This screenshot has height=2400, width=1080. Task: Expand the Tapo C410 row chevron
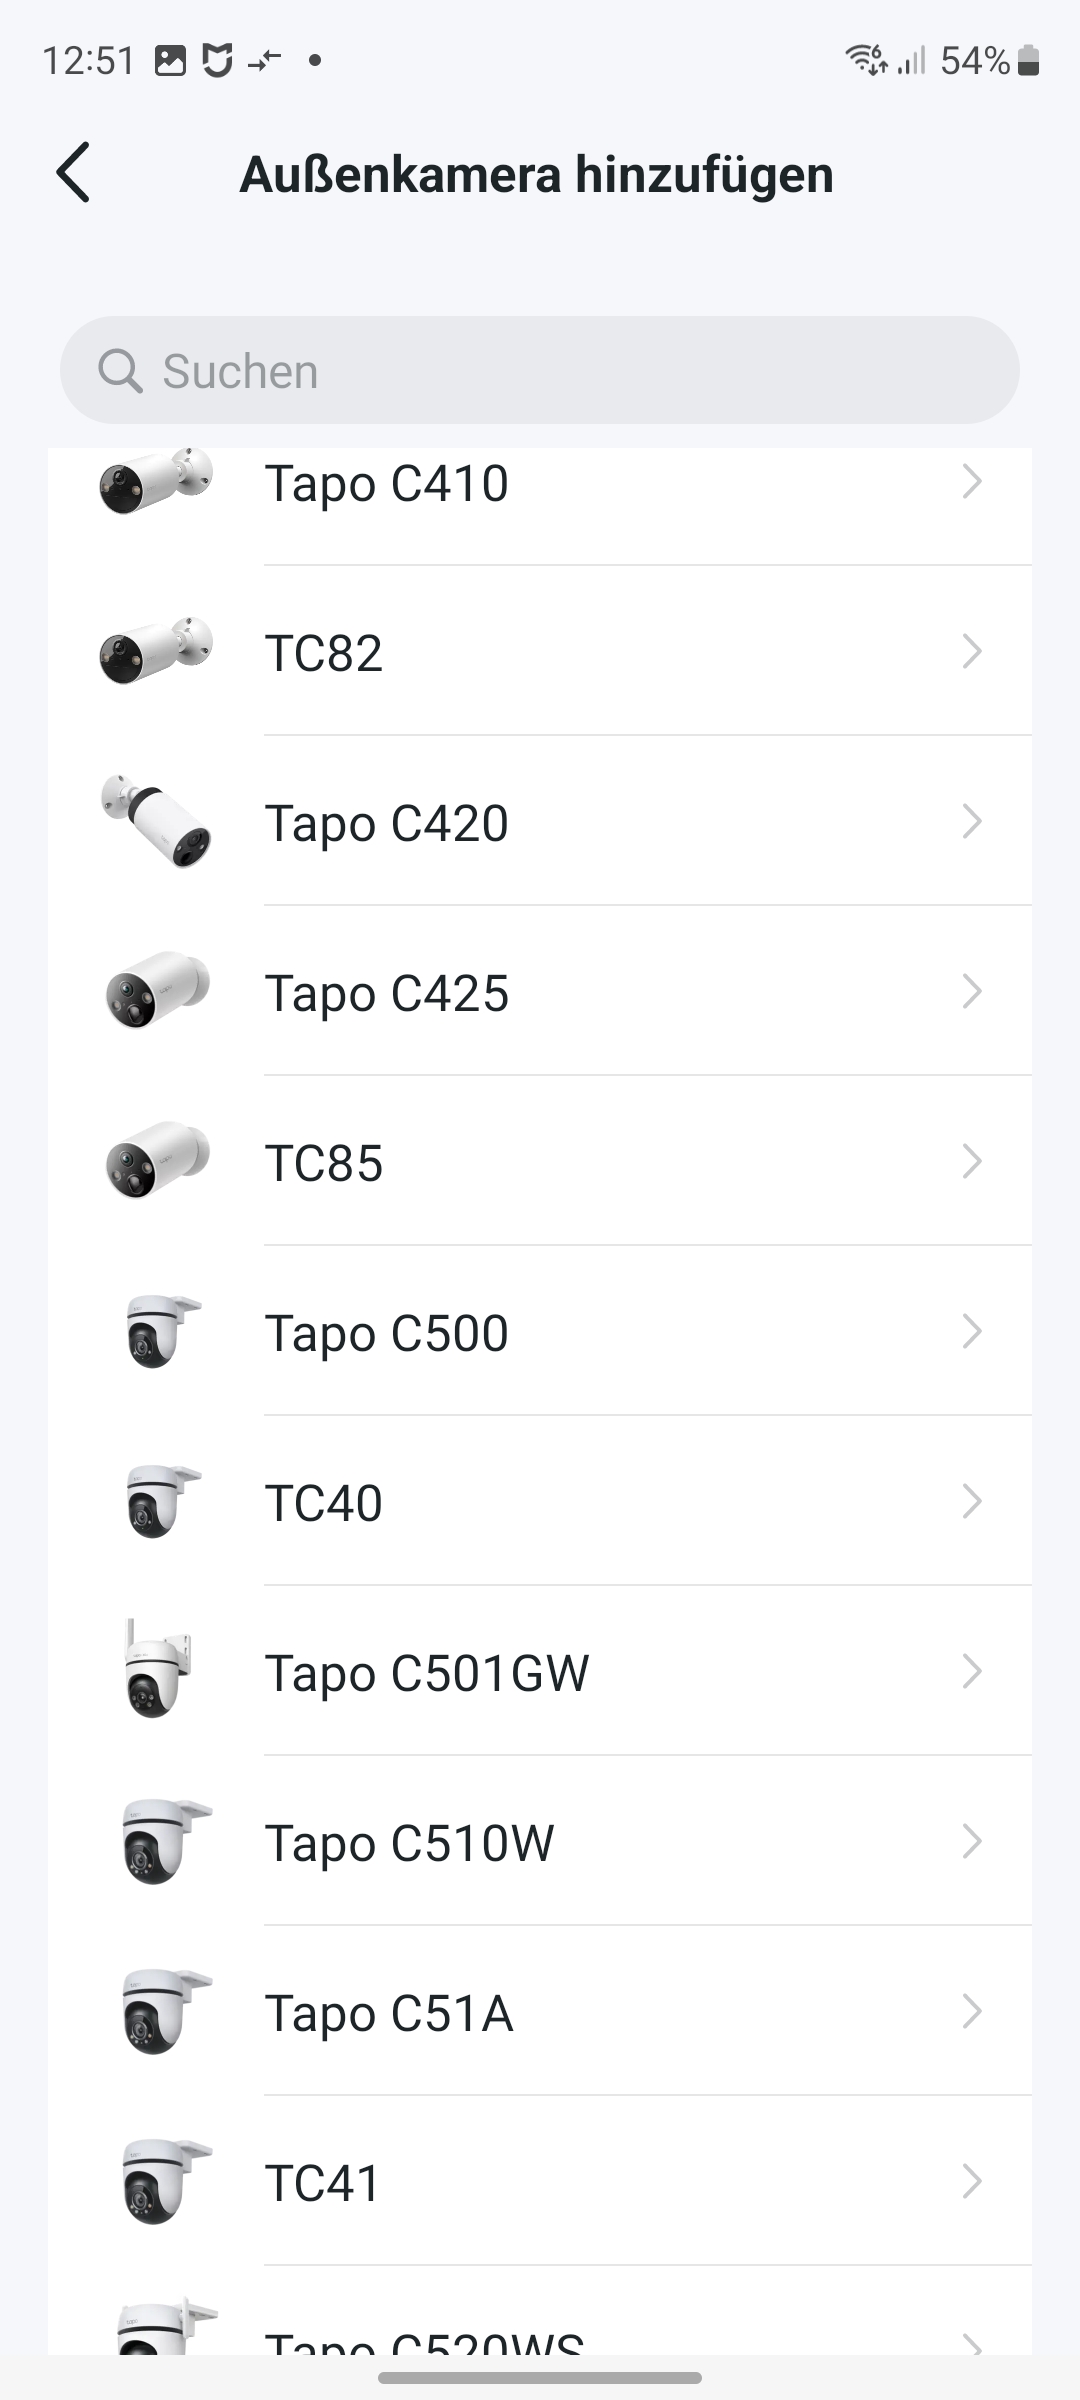click(971, 482)
